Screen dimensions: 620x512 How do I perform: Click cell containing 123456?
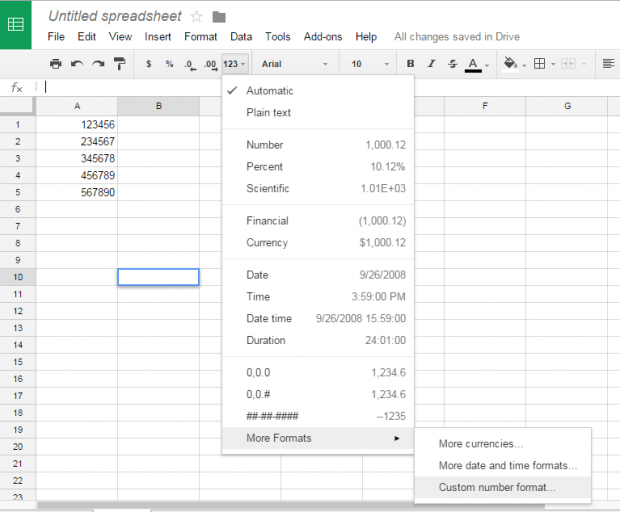coord(77,125)
